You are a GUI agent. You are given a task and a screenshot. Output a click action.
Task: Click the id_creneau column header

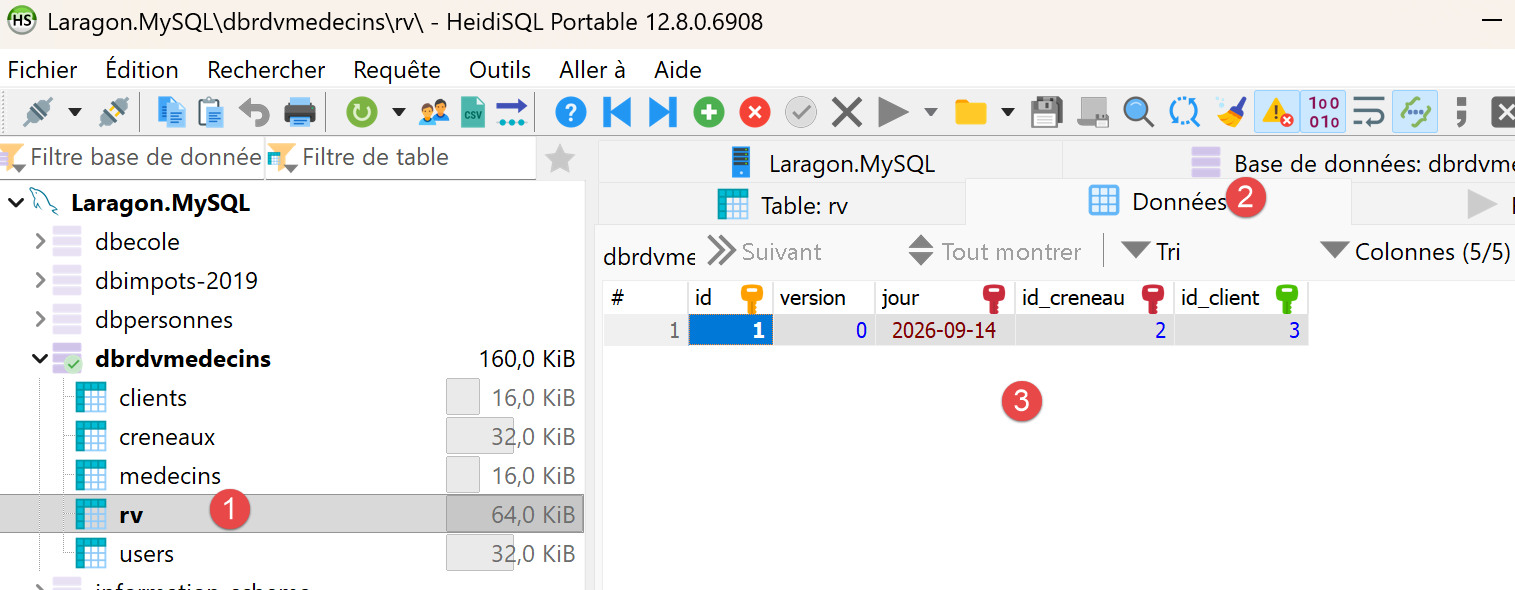[x=1093, y=297]
